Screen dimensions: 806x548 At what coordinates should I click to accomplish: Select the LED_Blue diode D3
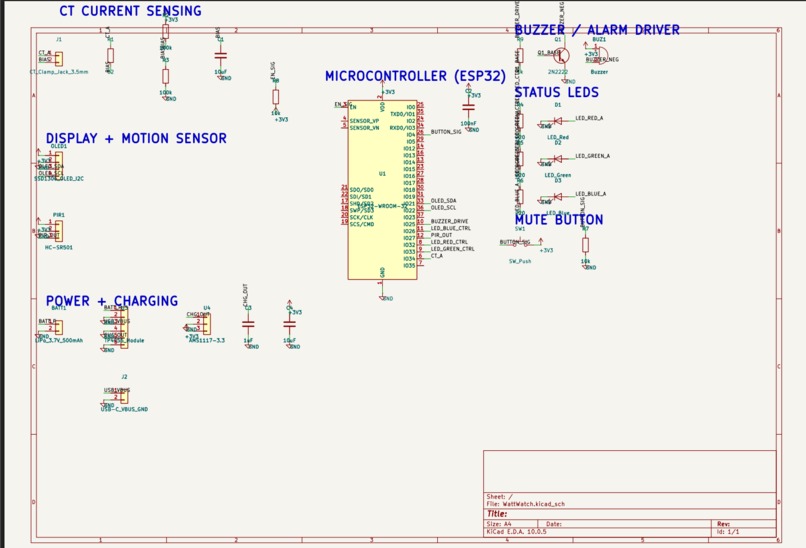557,197
